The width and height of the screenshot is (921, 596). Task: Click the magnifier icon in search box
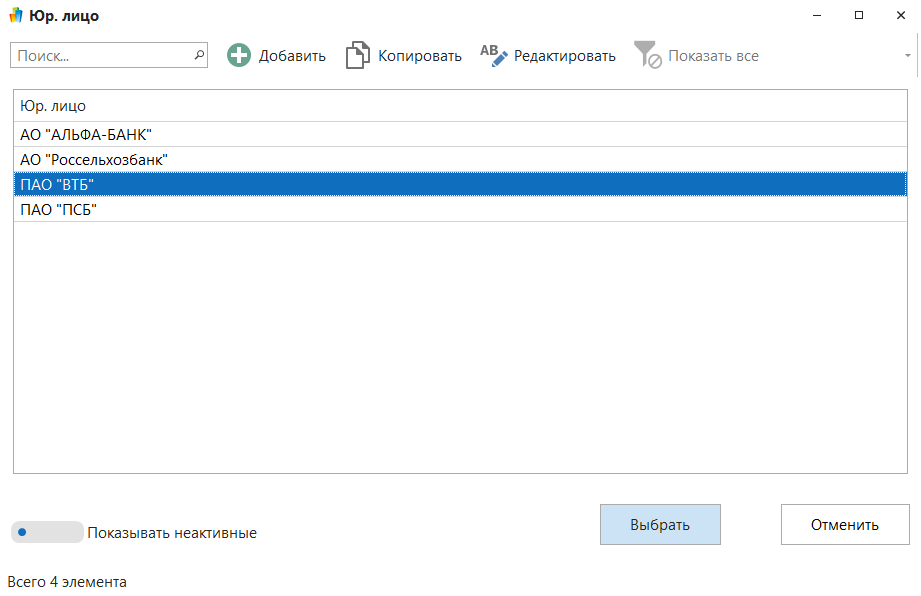click(199, 56)
